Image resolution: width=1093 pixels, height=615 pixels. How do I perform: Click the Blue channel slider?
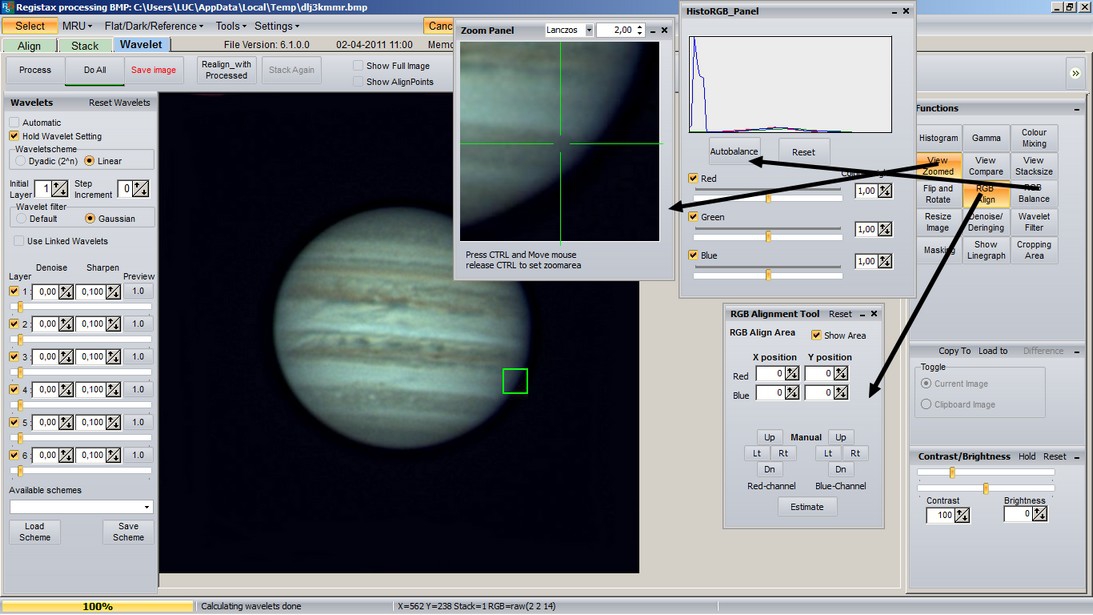click(768, 275)
